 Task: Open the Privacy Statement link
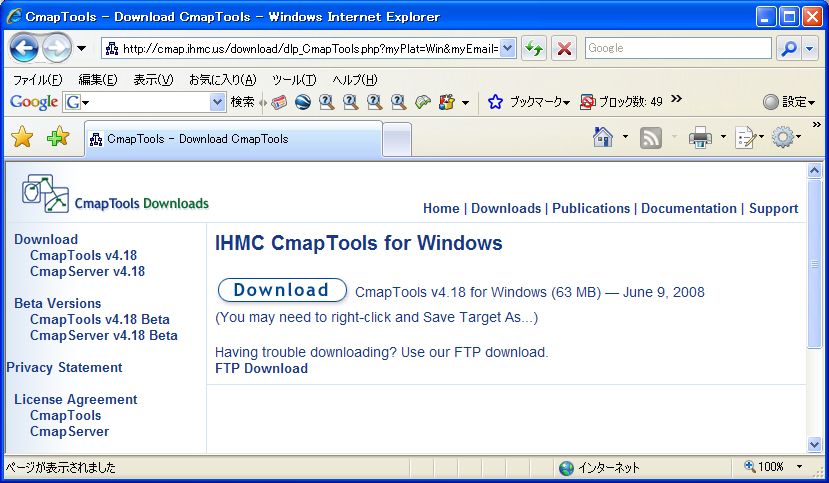pos(65,367)
